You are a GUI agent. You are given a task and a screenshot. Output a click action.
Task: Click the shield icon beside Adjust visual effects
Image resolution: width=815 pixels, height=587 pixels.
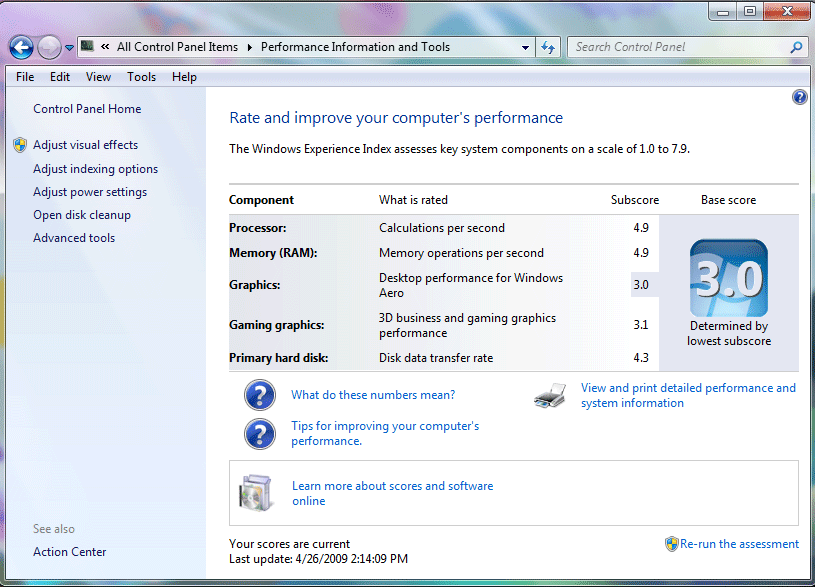(20, 145)
